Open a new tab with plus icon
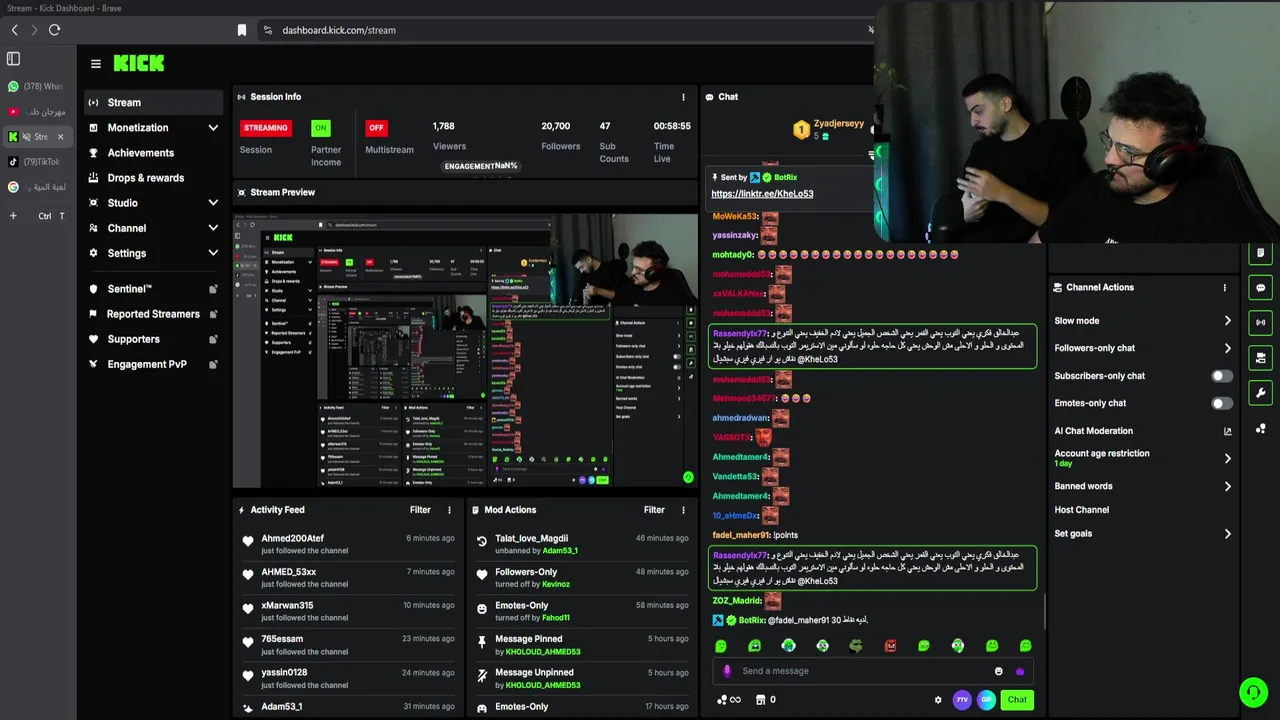 (x=13, y=216)
